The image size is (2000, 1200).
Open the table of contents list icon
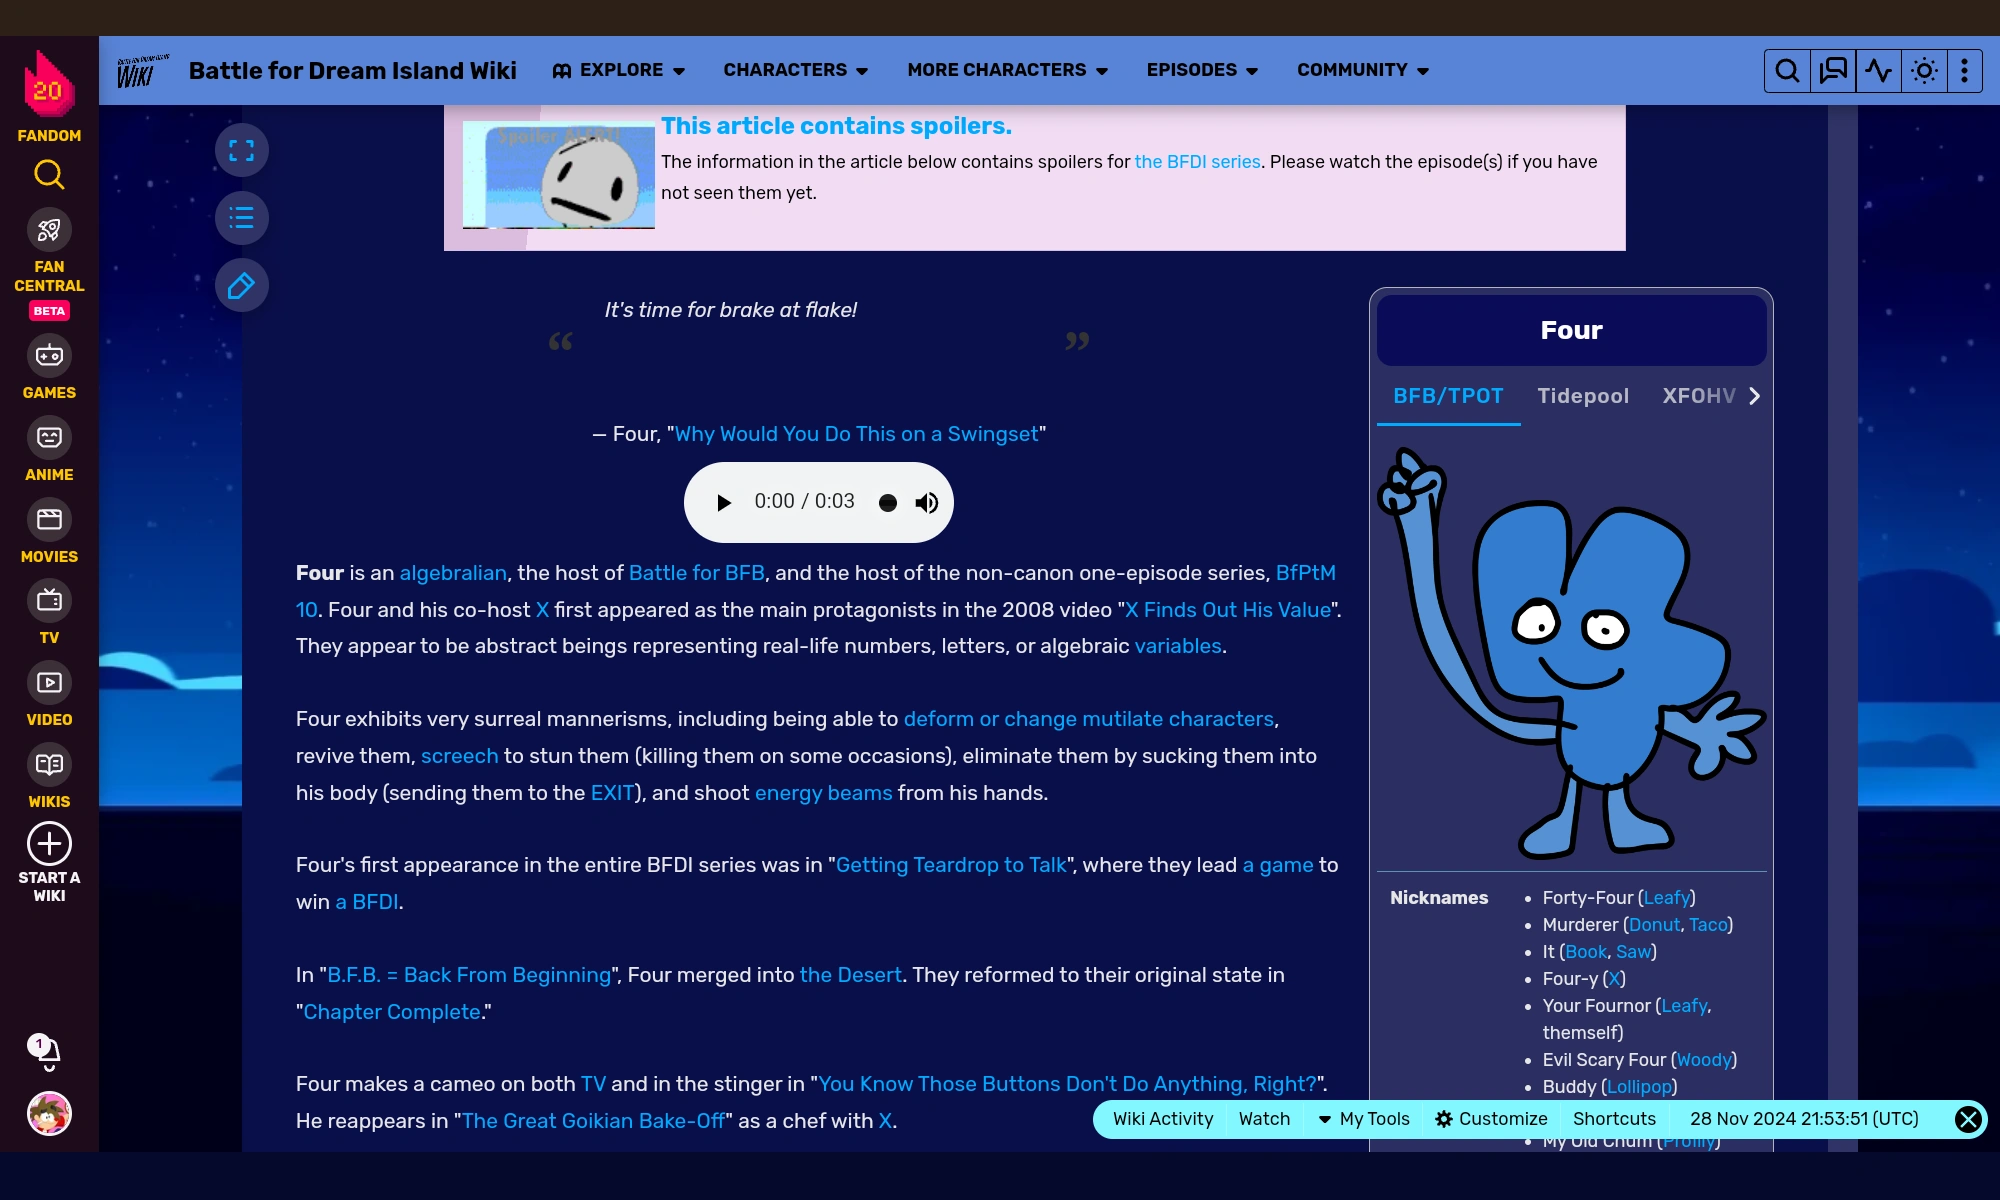point(241,218)
